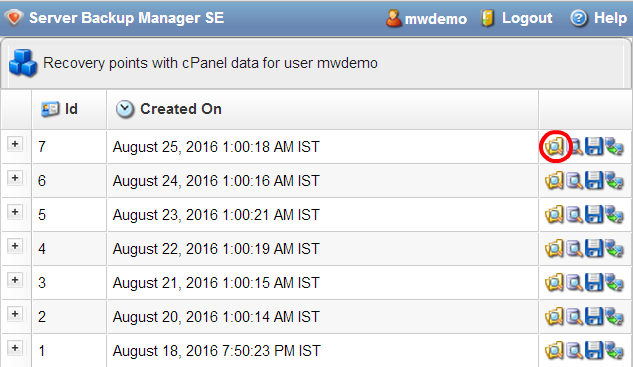Screen dimensions: 633x367
Task: Expand recovery point 7 details
Action: (x=15, y=144)
